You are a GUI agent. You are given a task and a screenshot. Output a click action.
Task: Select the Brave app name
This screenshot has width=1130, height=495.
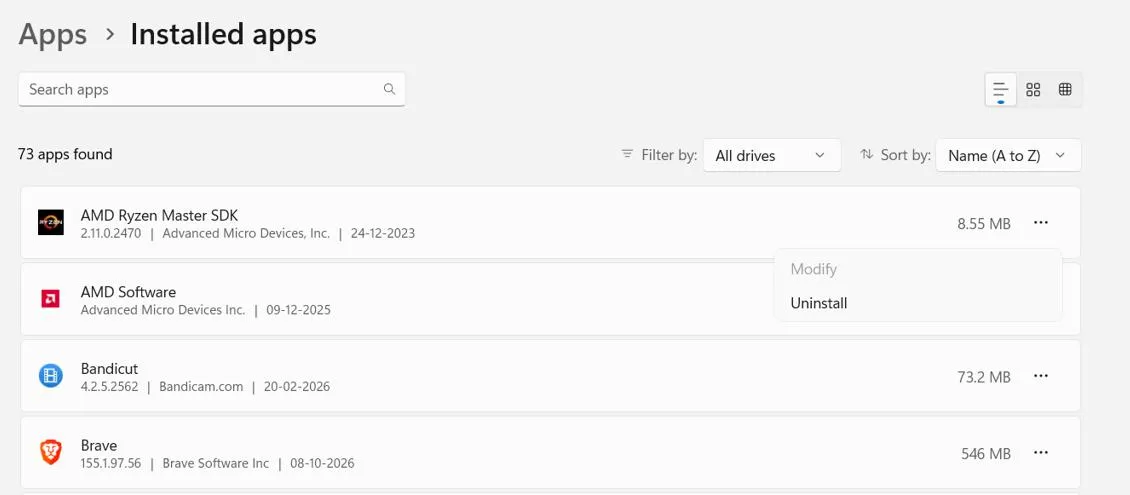[x=99, y=445]
